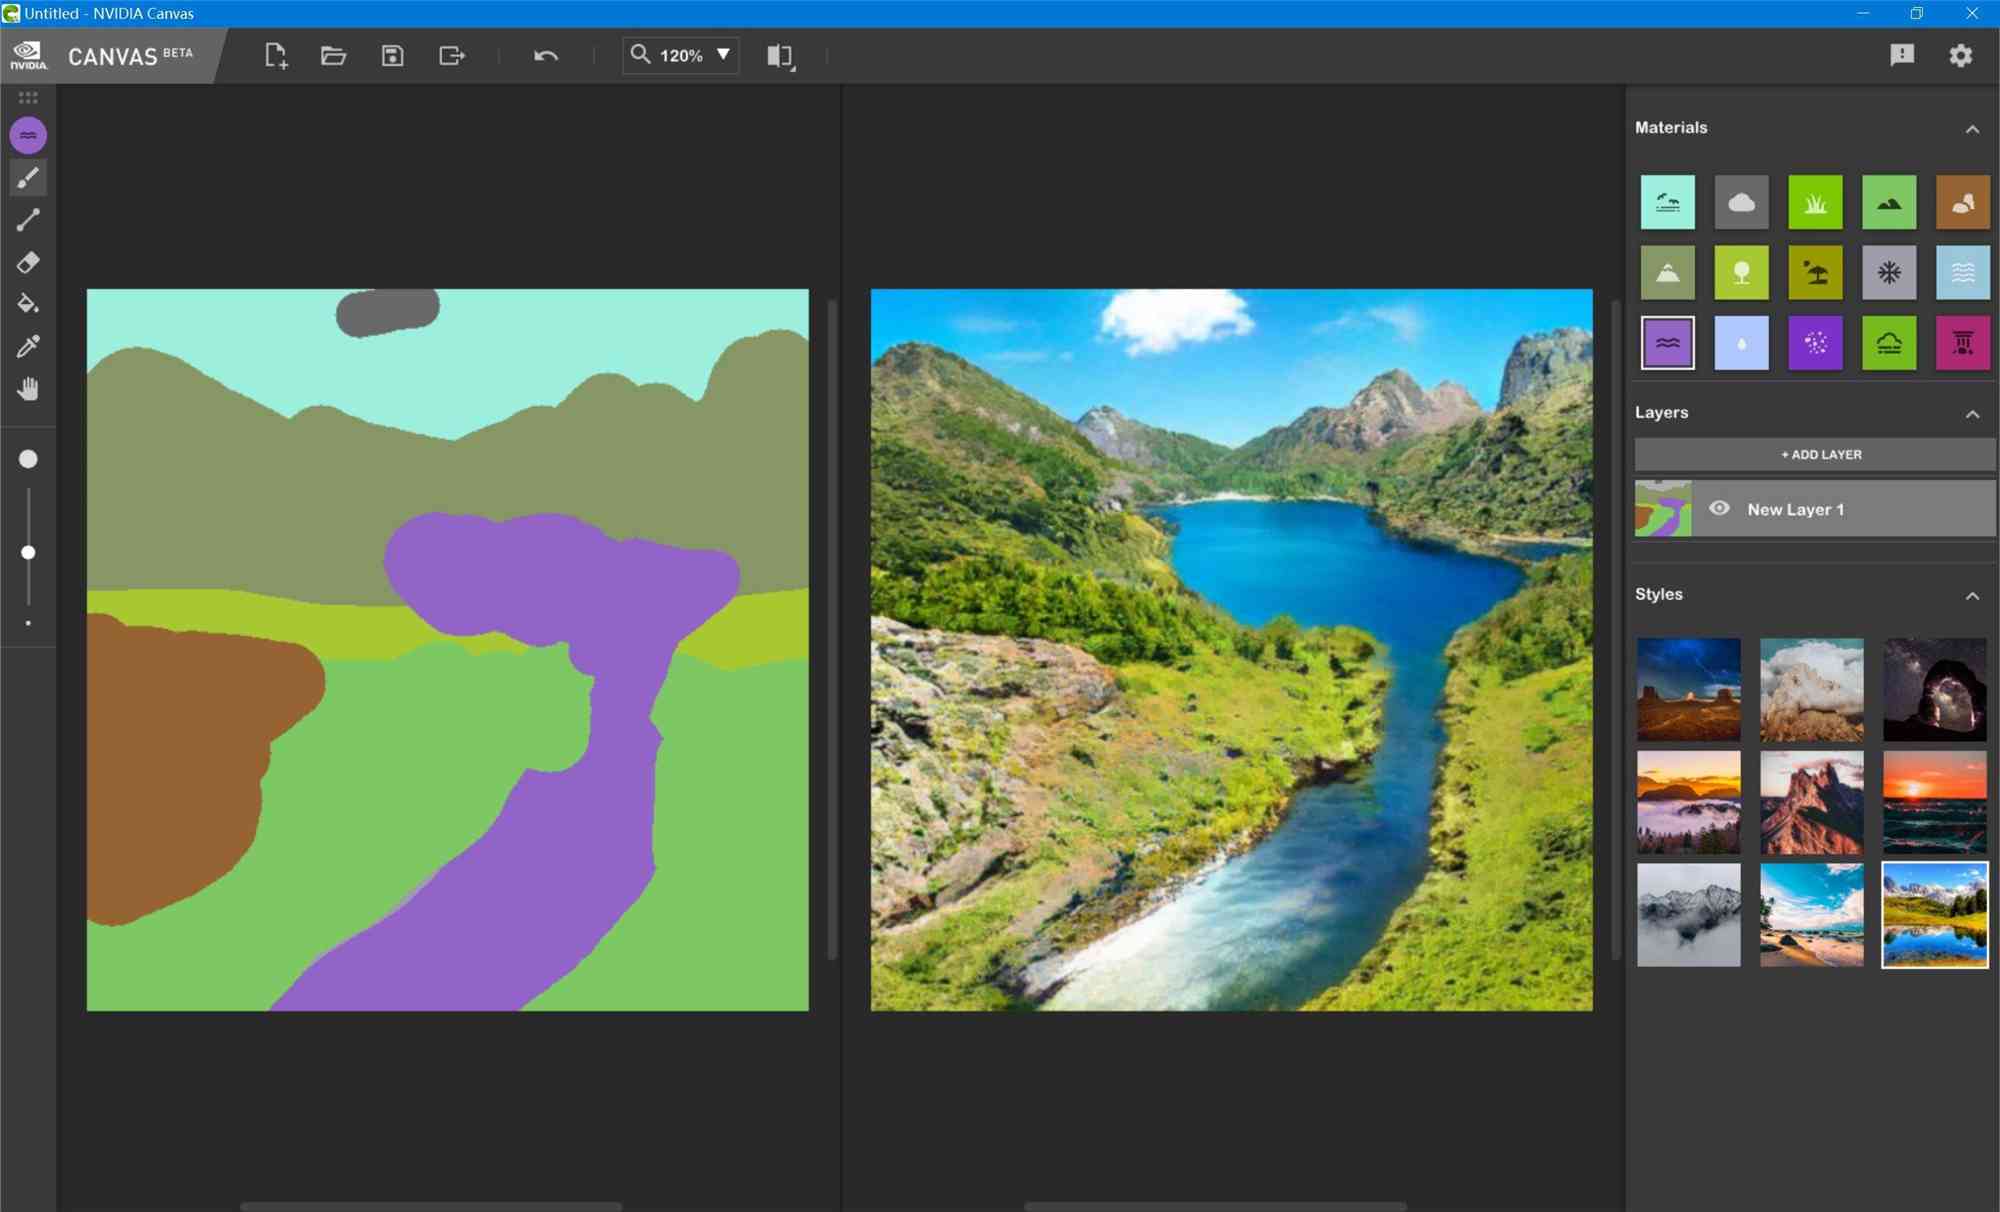Viewport: 2000px width, 1212px height.
Task: Select the Fill tool in toolbar
Action: [29, 304]
